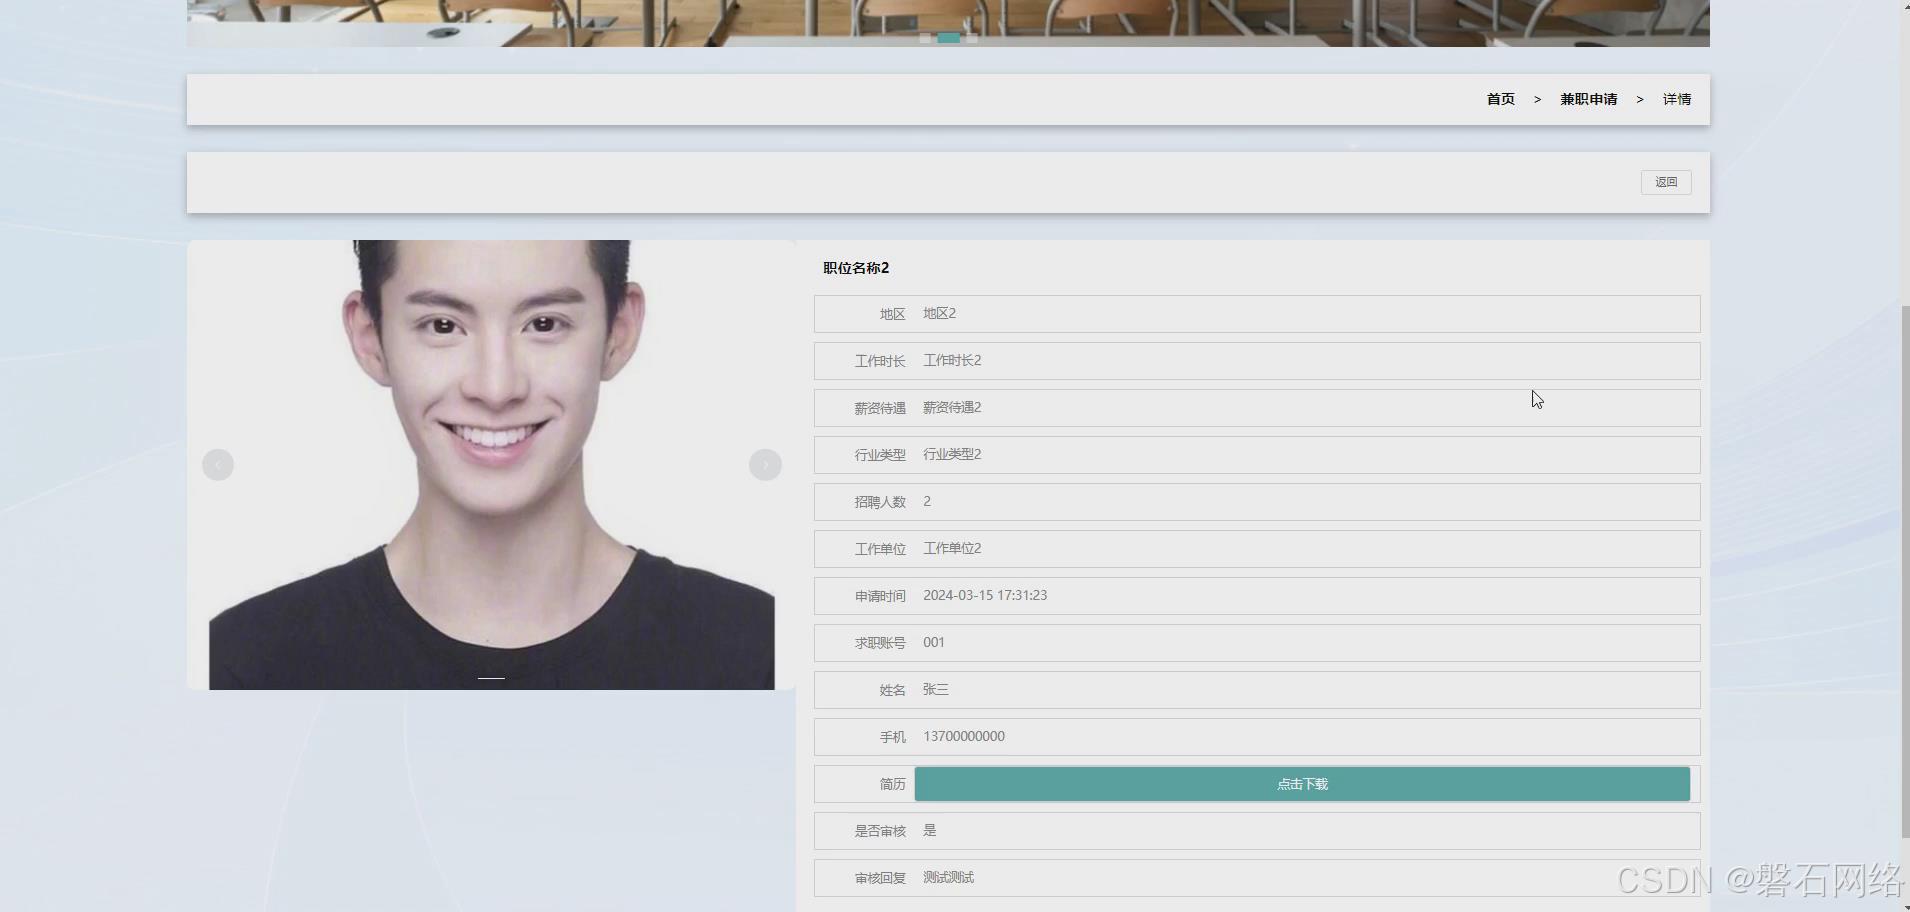Open the 兼职申请 breadcrumb link

(1588, 99)
